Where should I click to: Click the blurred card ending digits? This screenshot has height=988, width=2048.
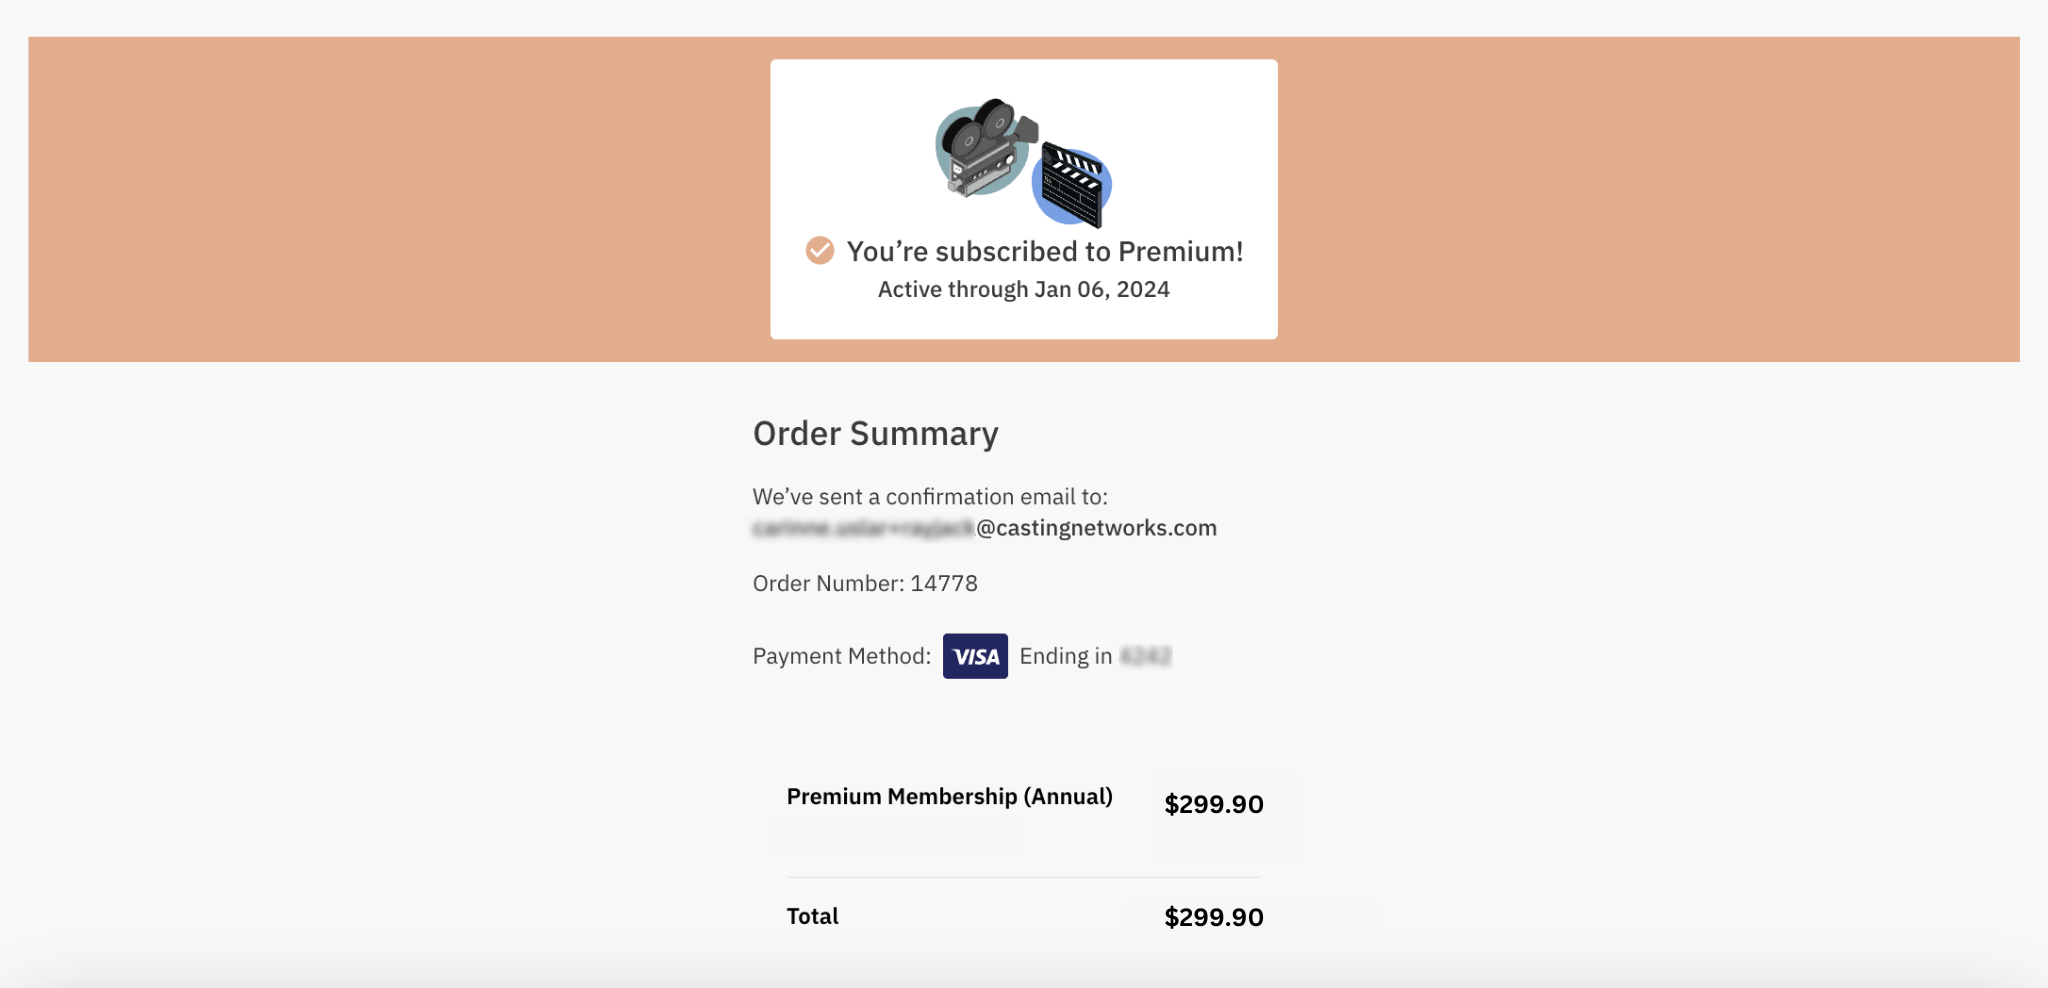(1145, 656)
